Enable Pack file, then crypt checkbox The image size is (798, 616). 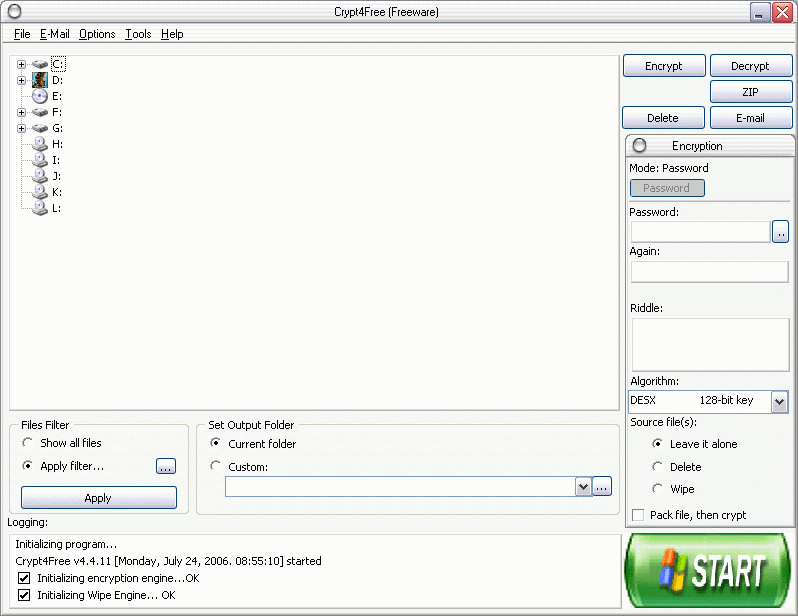click(638, 515)
